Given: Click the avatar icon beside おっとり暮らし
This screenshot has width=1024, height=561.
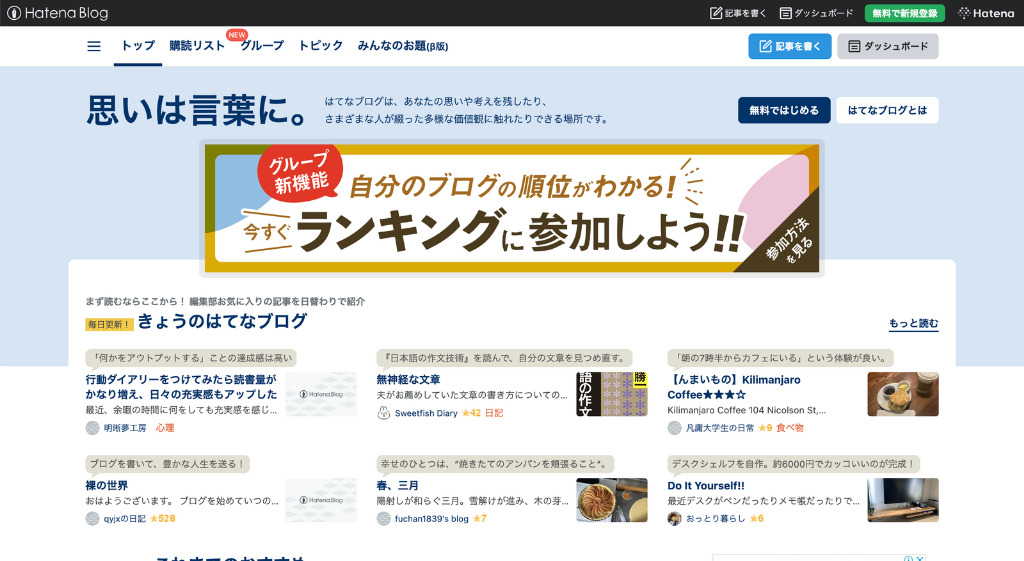Looking at the screenshot, I should click(675, 519).
